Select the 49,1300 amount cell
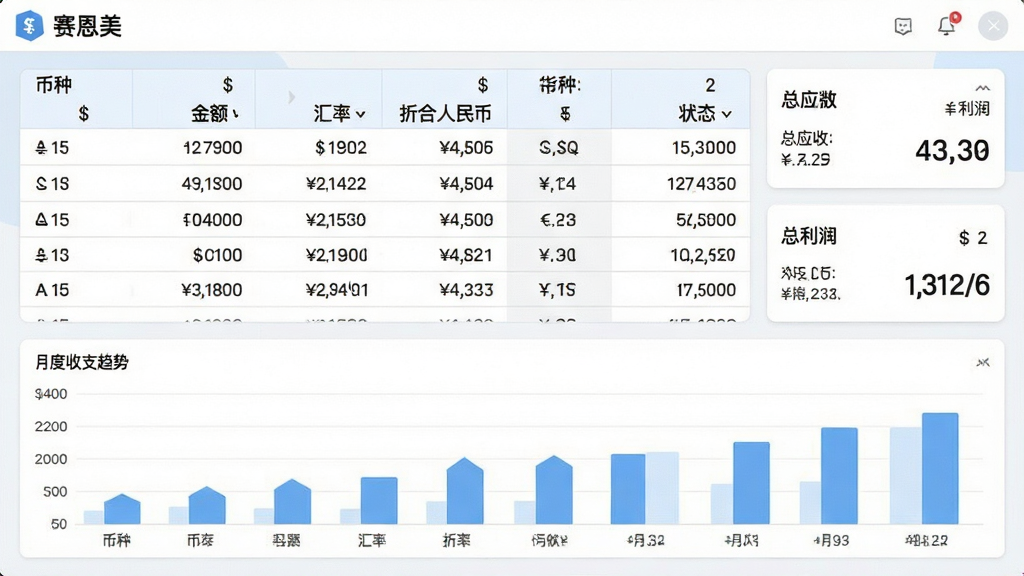Screen dimensions: 1024x576 pyautogui.click(x=212, y=184)
